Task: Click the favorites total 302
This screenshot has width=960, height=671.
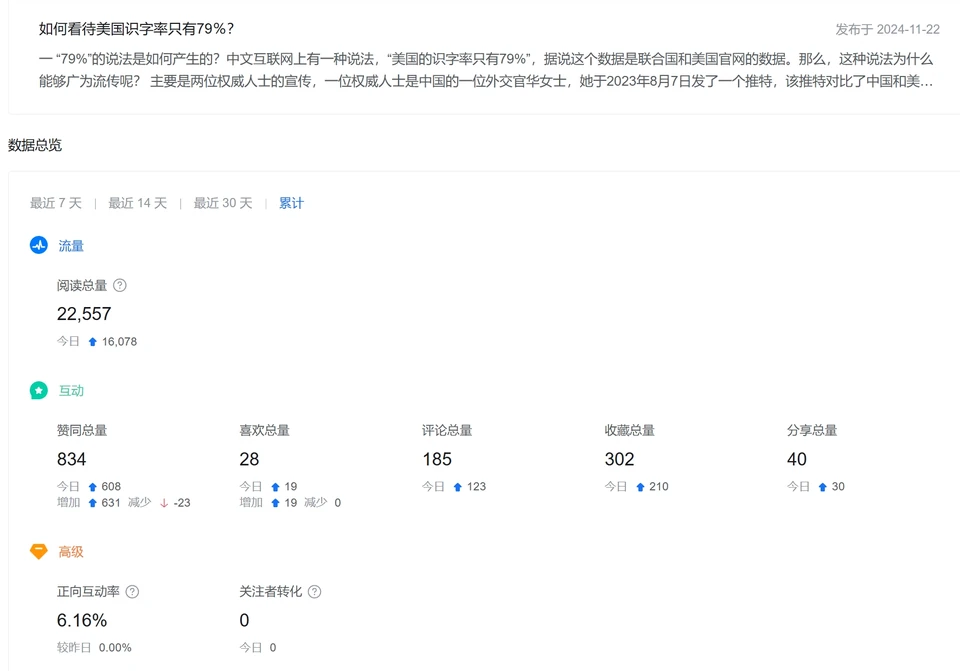Action: click(x=620, y=459)
